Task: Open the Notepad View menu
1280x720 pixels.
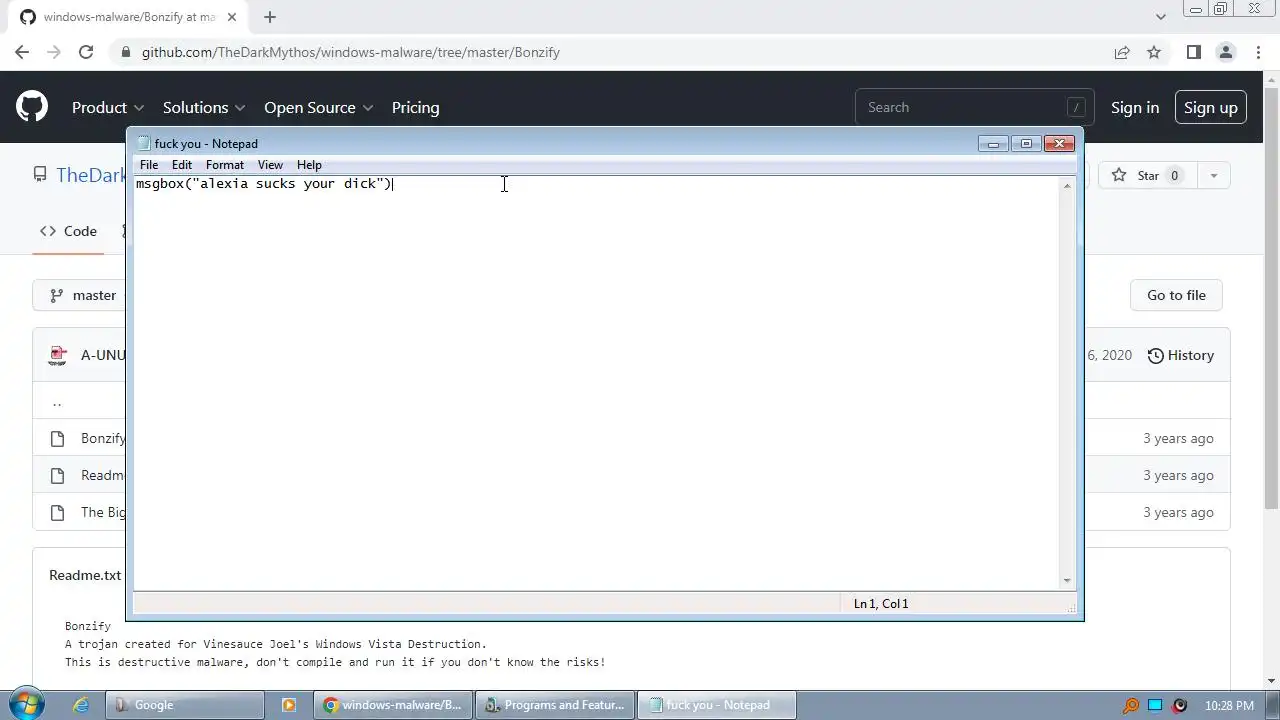Action: 270,165
